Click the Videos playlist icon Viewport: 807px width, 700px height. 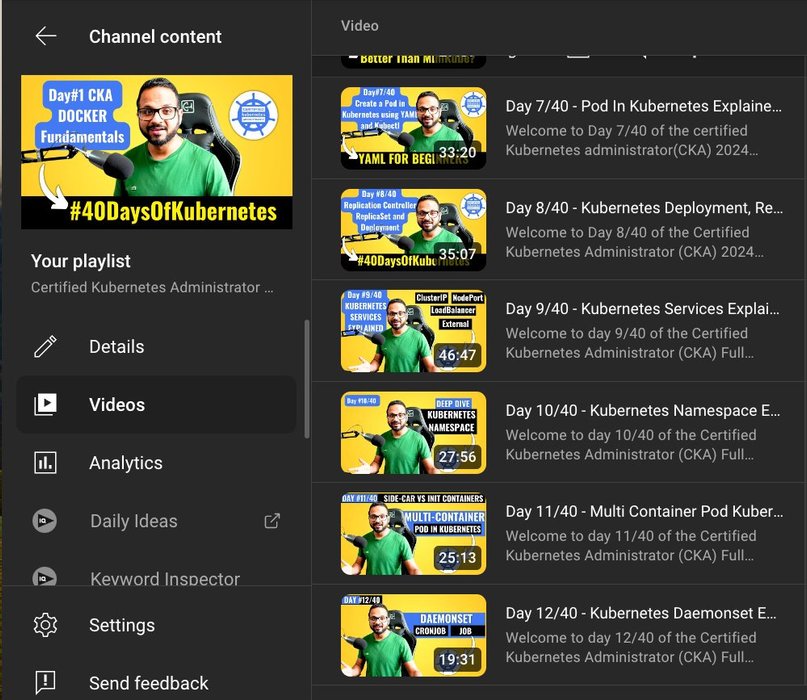pos(45,405)
